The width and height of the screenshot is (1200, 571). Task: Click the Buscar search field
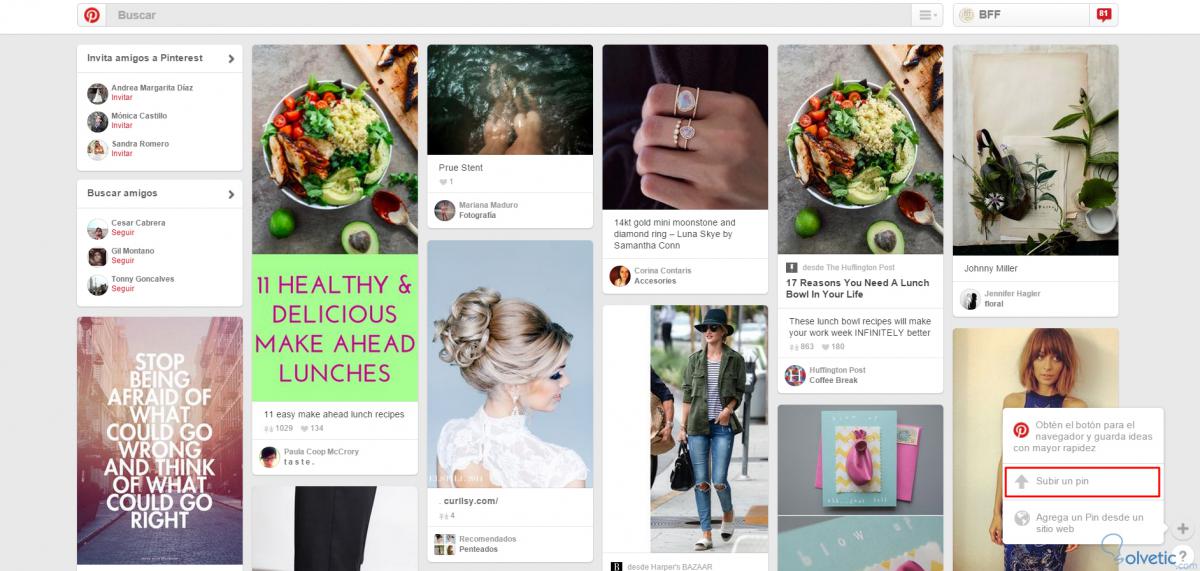tap(509, 15)
